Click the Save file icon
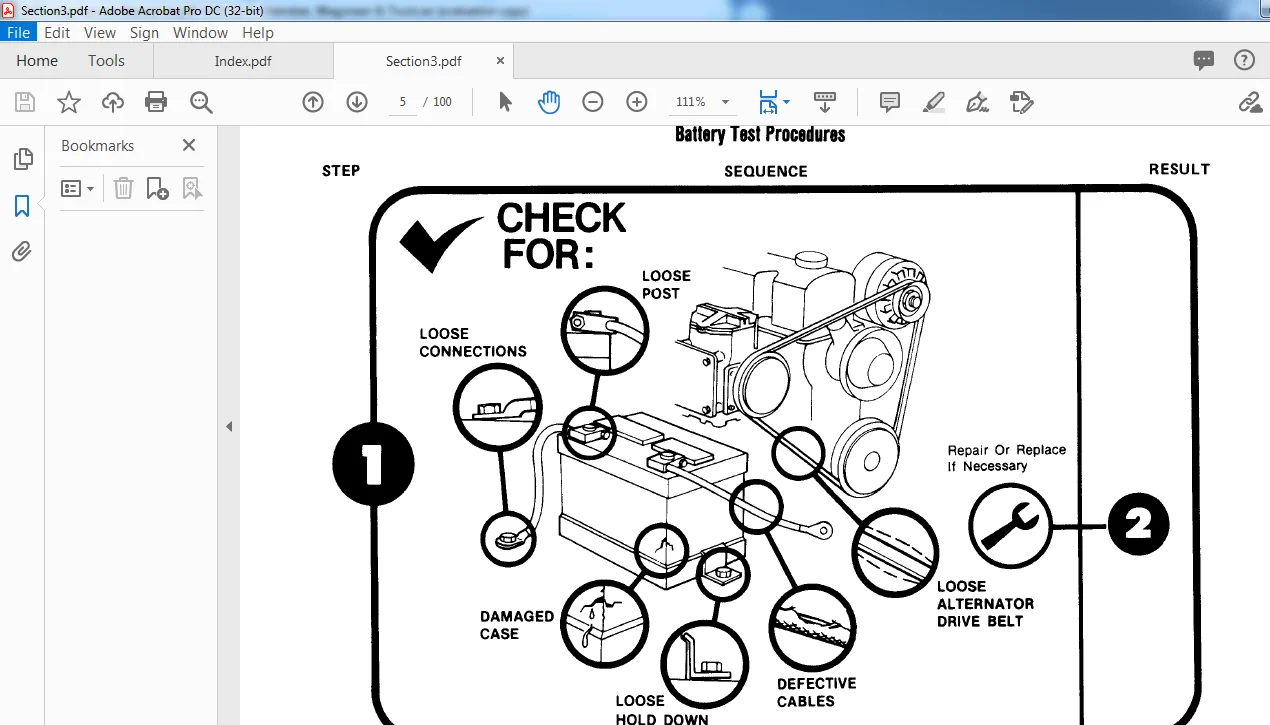Image resolution: width=1270 pixels, height=725 pixels. pos(25,102)
